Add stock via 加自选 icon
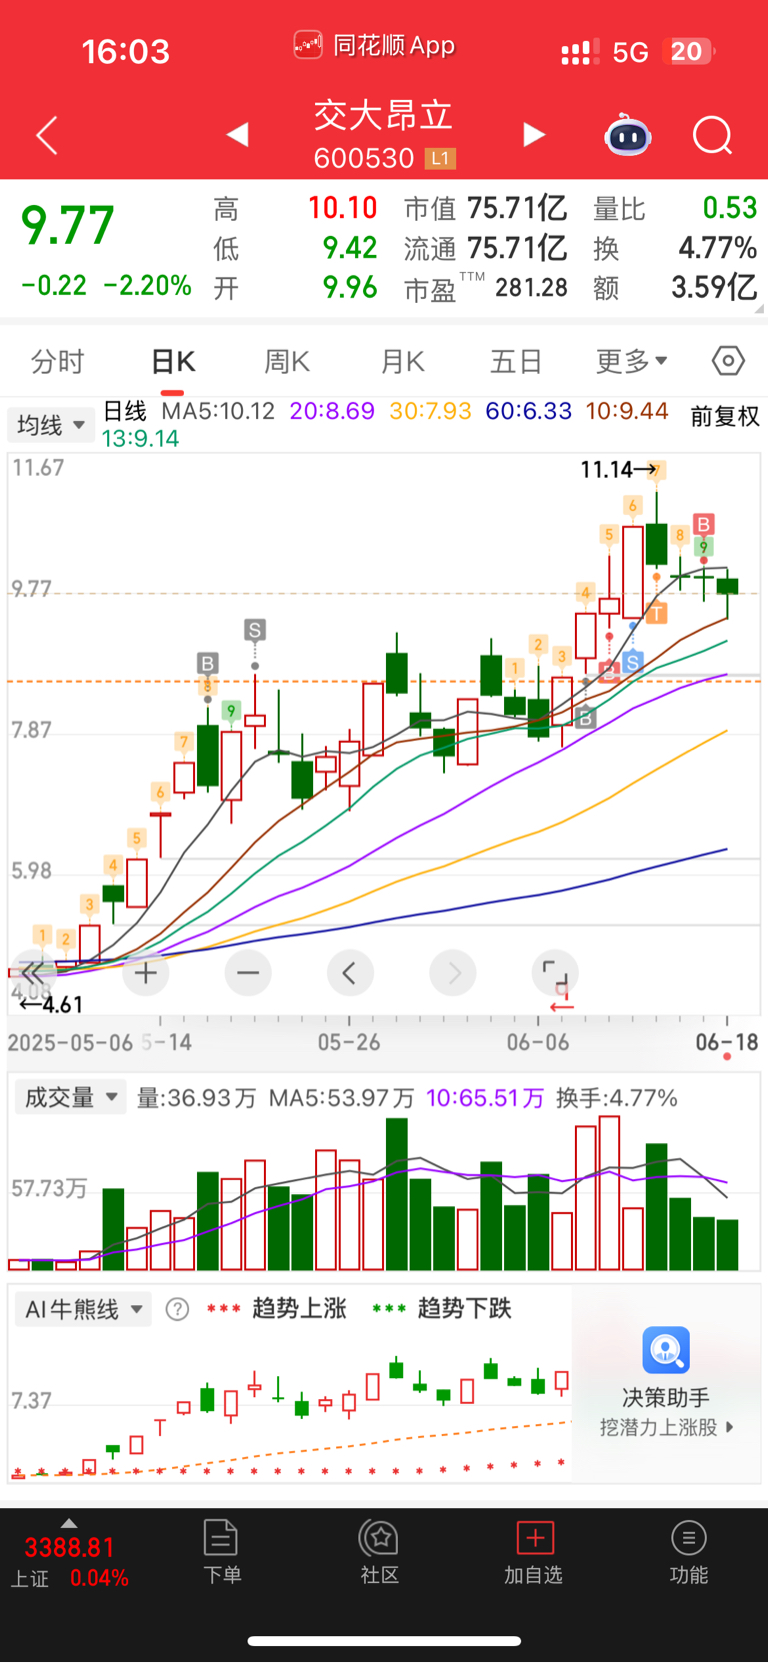768x1663 pixels. (x=534, y=1551)
